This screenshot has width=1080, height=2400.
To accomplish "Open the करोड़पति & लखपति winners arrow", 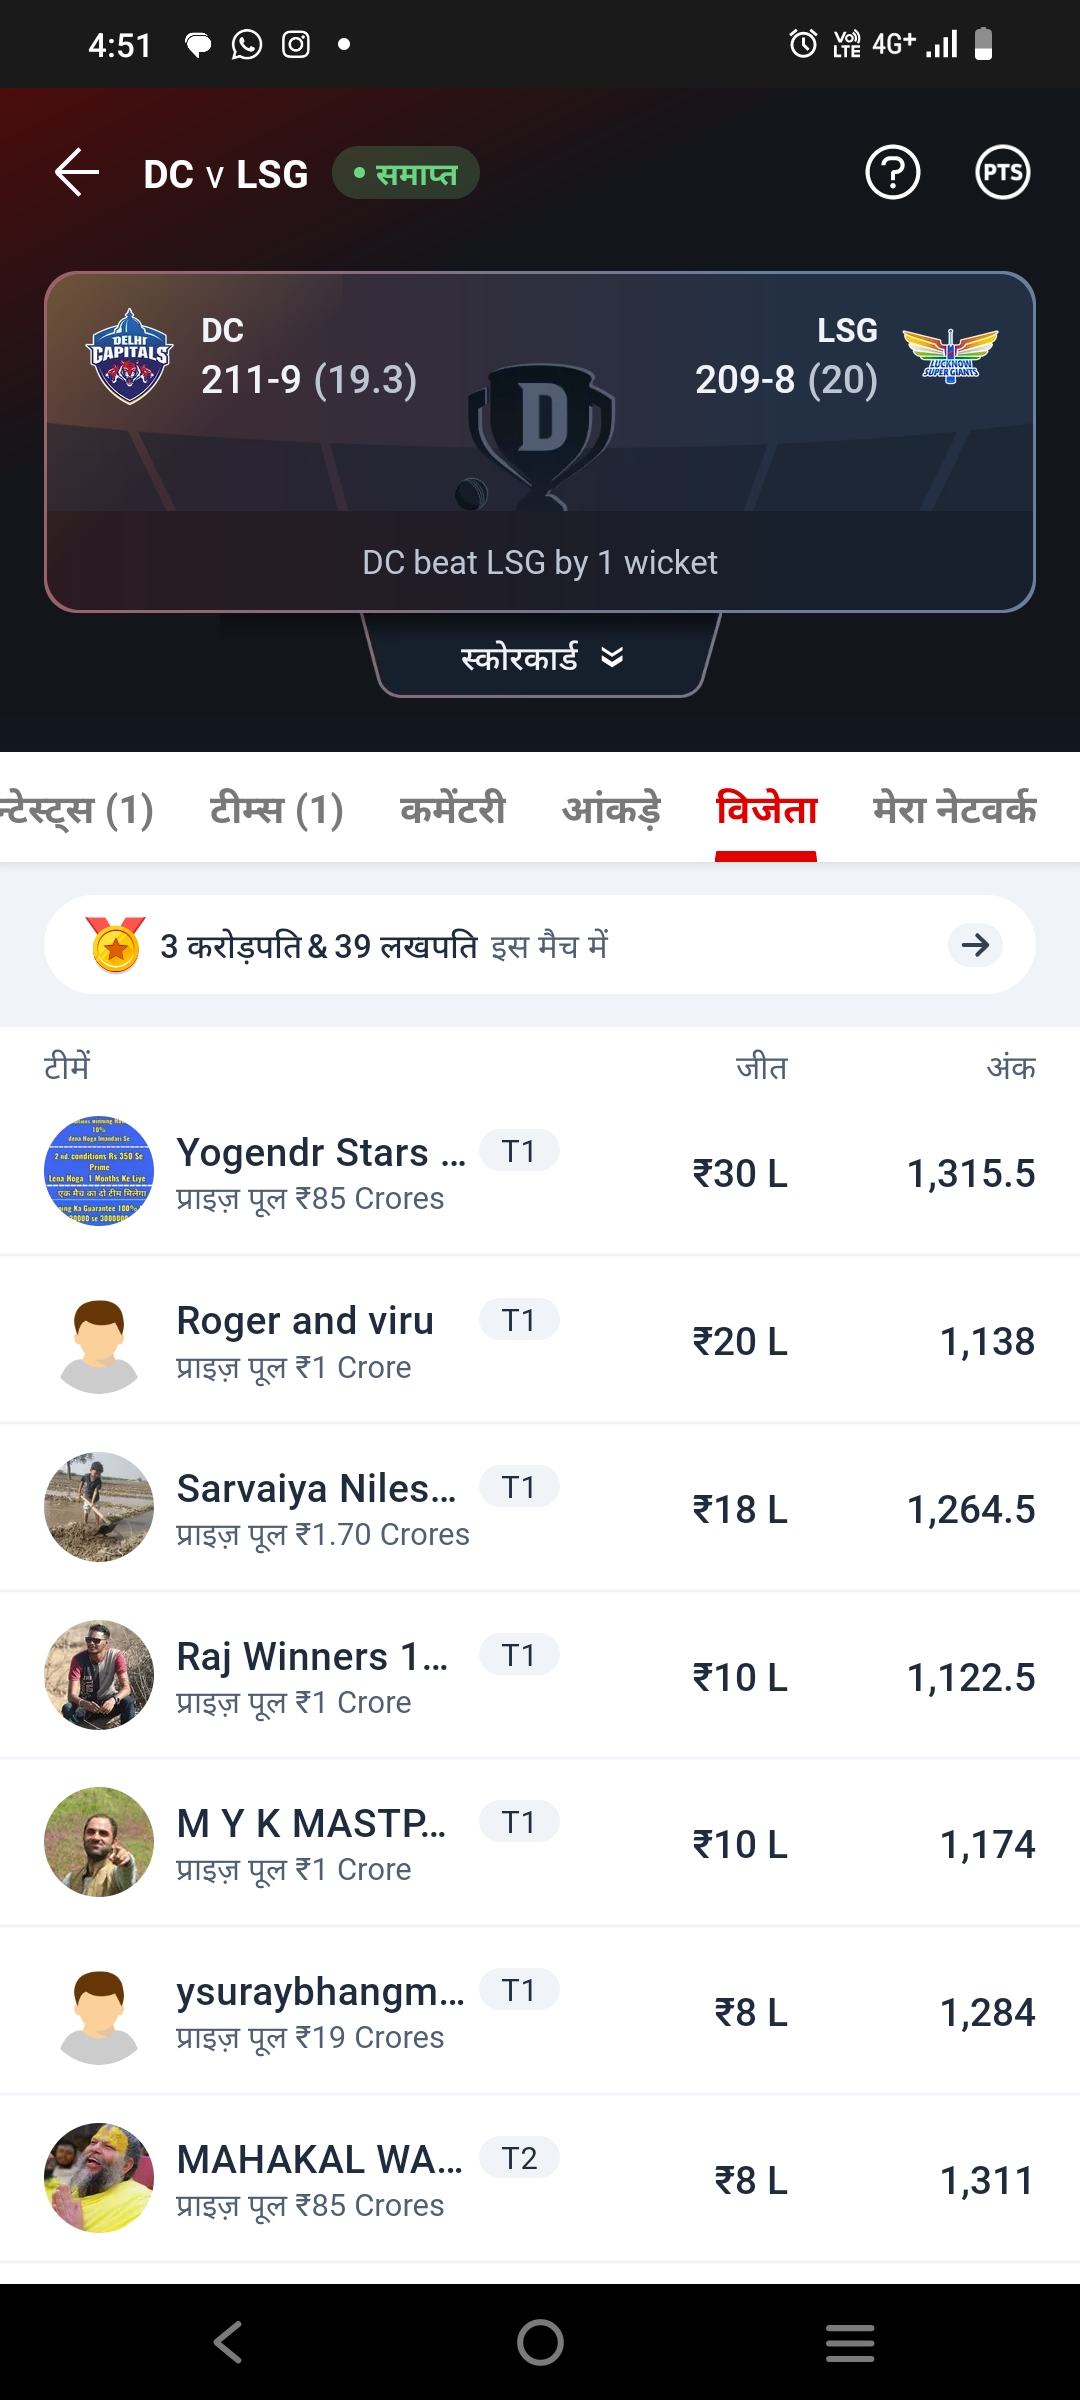I will [975, 945].
